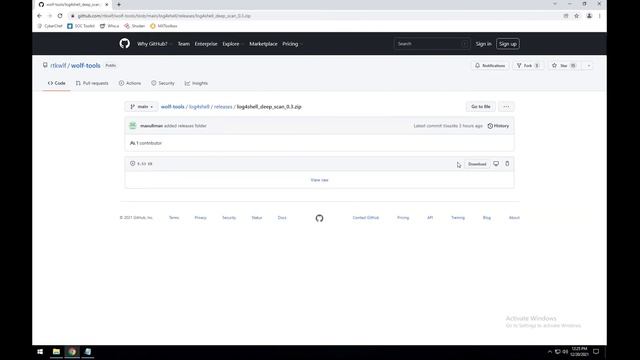Go back using browser back arrow
Screen dimensions: 640x360
coord(39,16)
